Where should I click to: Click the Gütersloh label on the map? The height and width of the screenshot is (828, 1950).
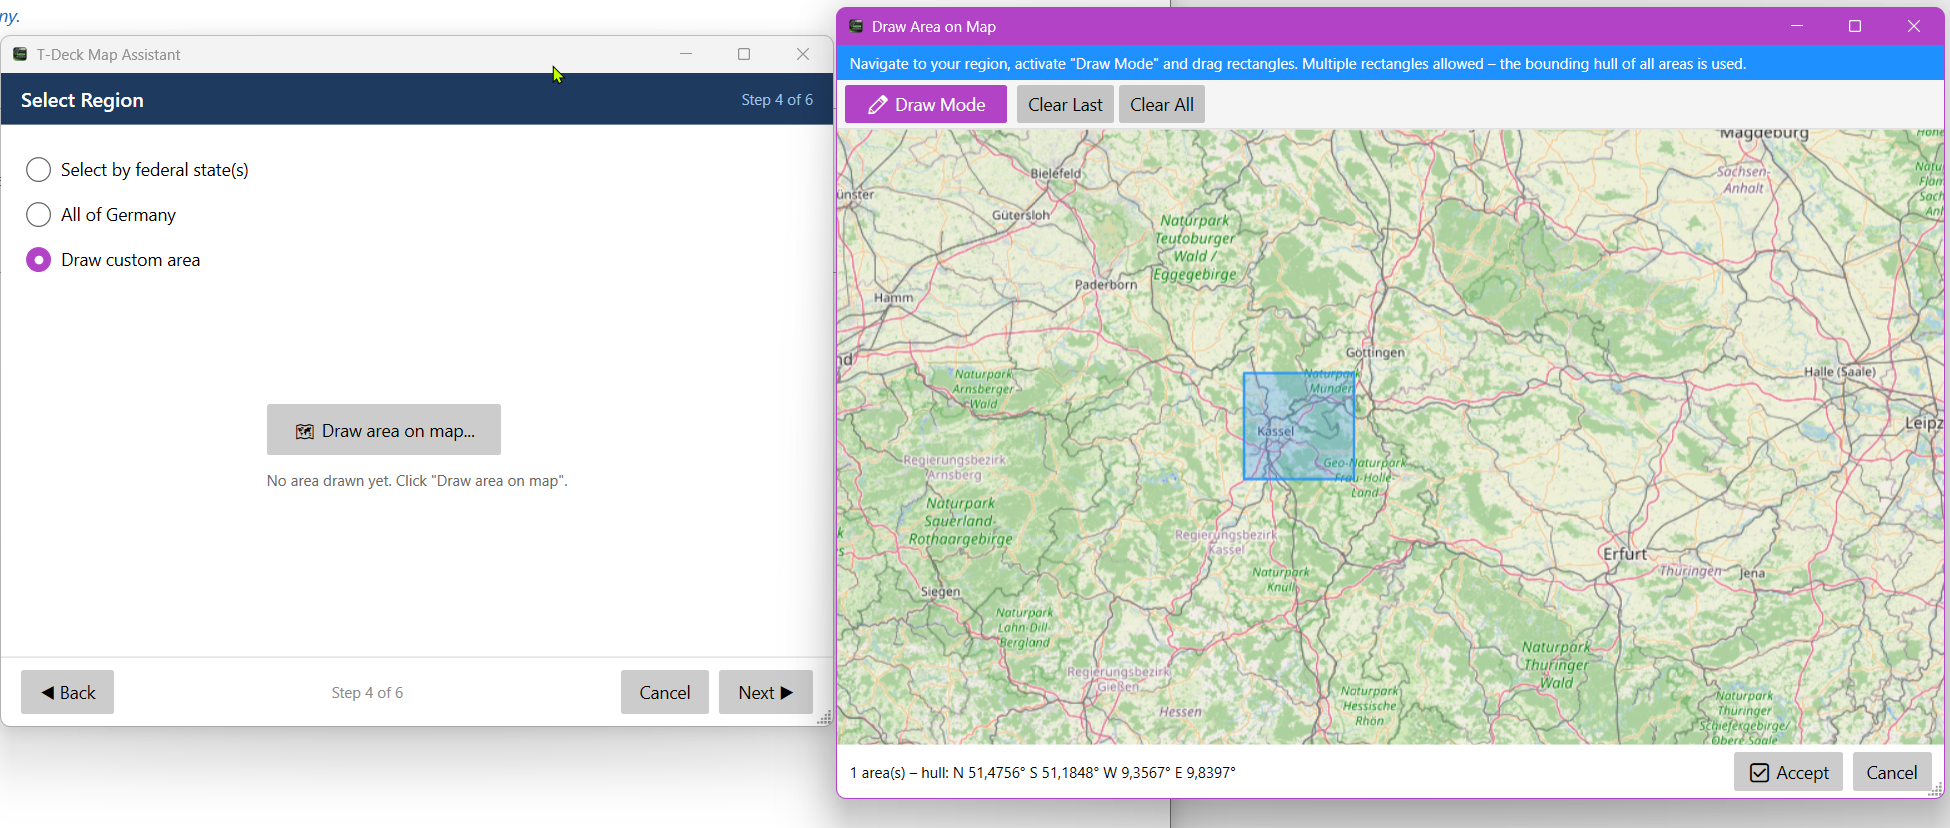point(1021,215)
